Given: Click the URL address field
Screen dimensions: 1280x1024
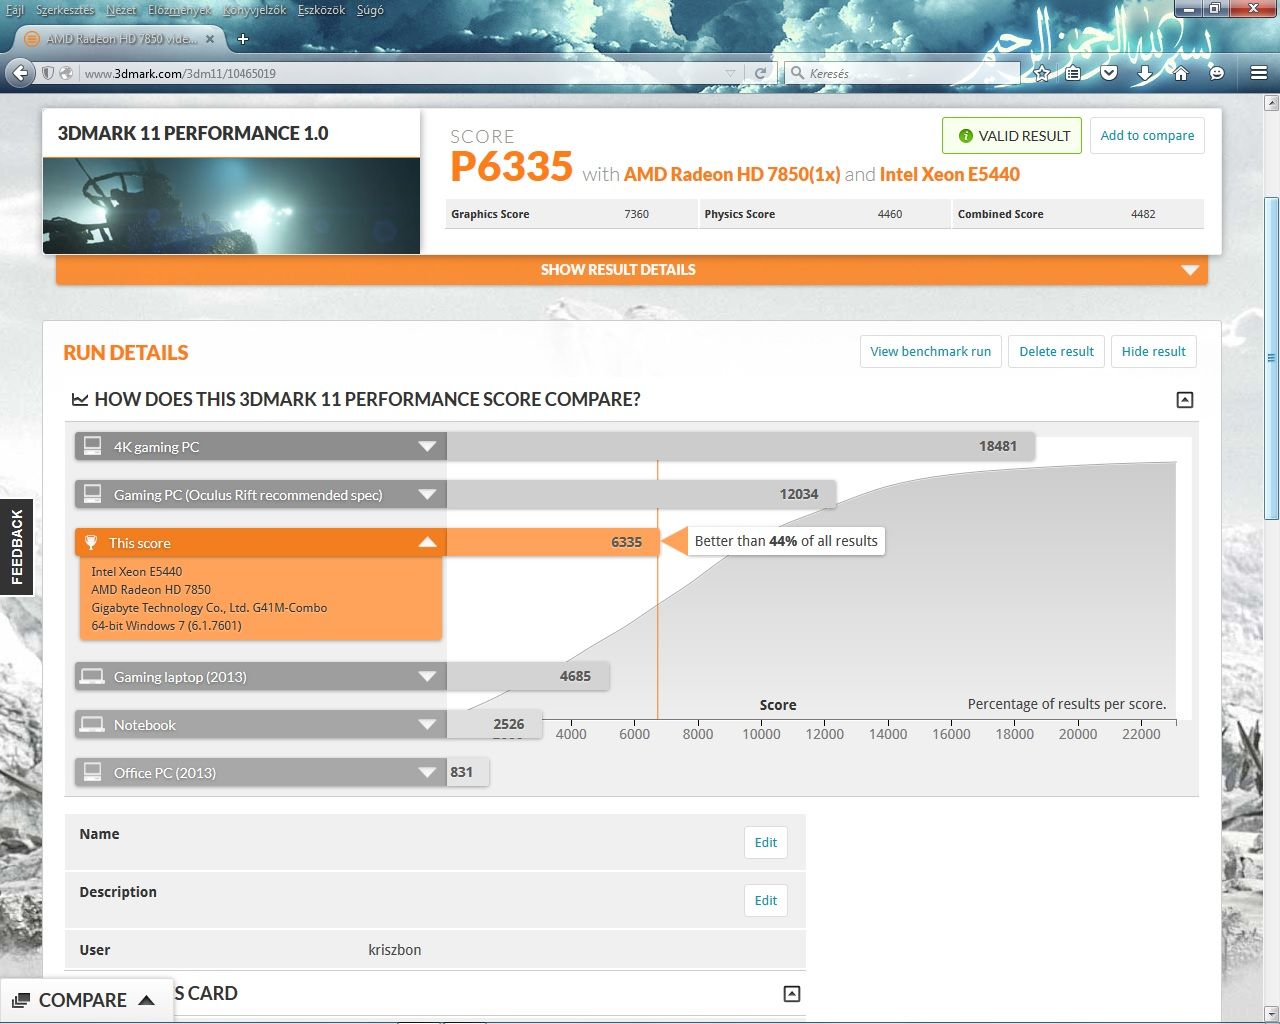Looking at the screenshot, I should click(400, 73).
